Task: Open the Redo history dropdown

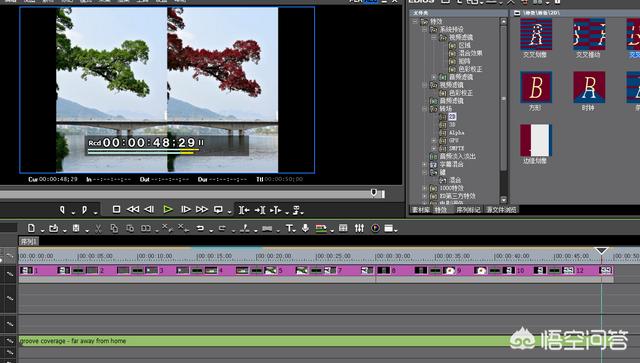Action: point(233,231)
